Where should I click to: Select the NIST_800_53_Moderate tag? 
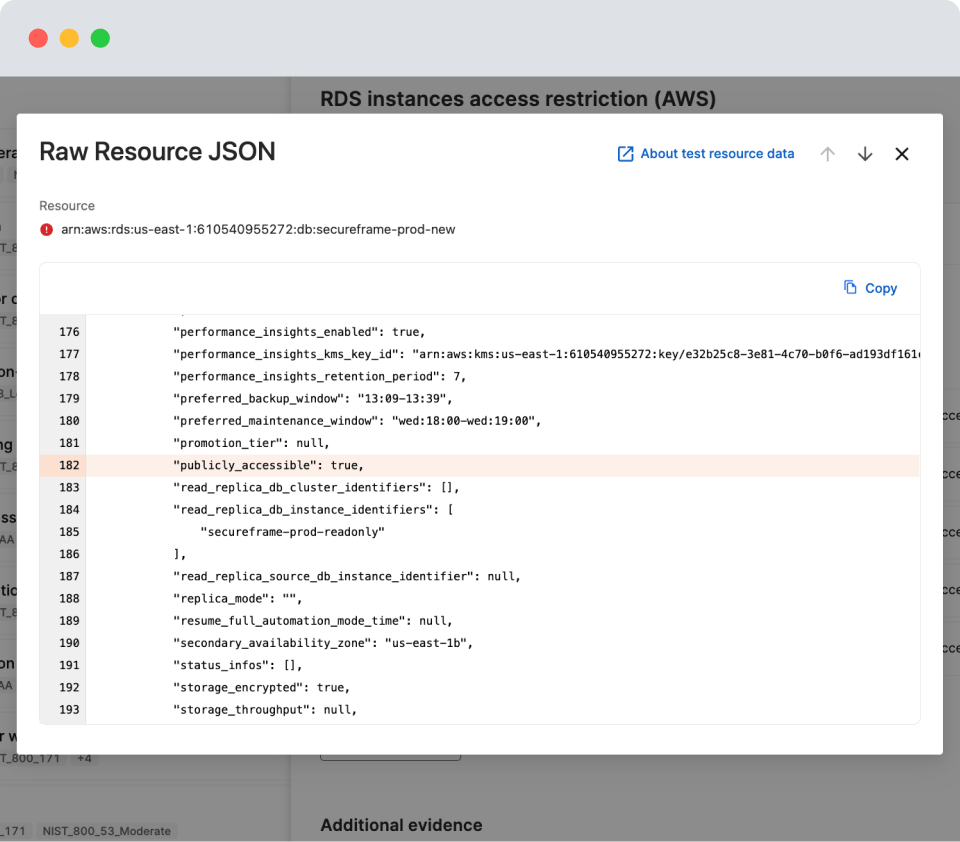[x=106, y=831]
